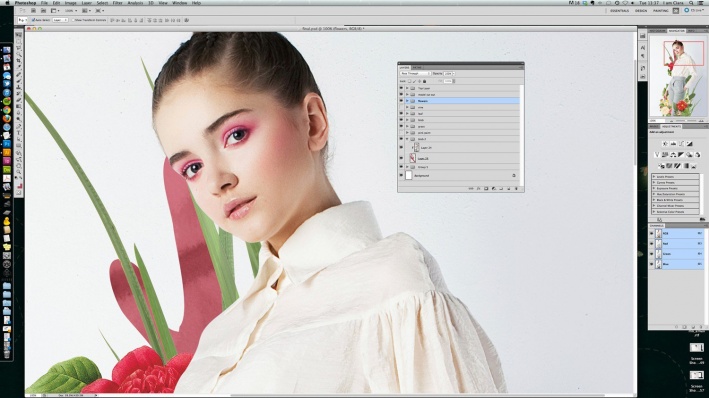Select the Lasso tool
The image size is (709, 398).
[x=19, y=47]
